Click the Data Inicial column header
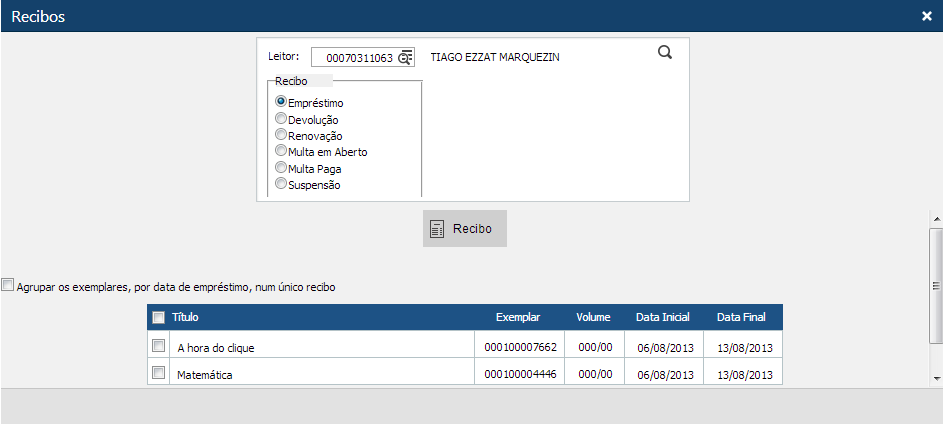 tap(662, 317)
